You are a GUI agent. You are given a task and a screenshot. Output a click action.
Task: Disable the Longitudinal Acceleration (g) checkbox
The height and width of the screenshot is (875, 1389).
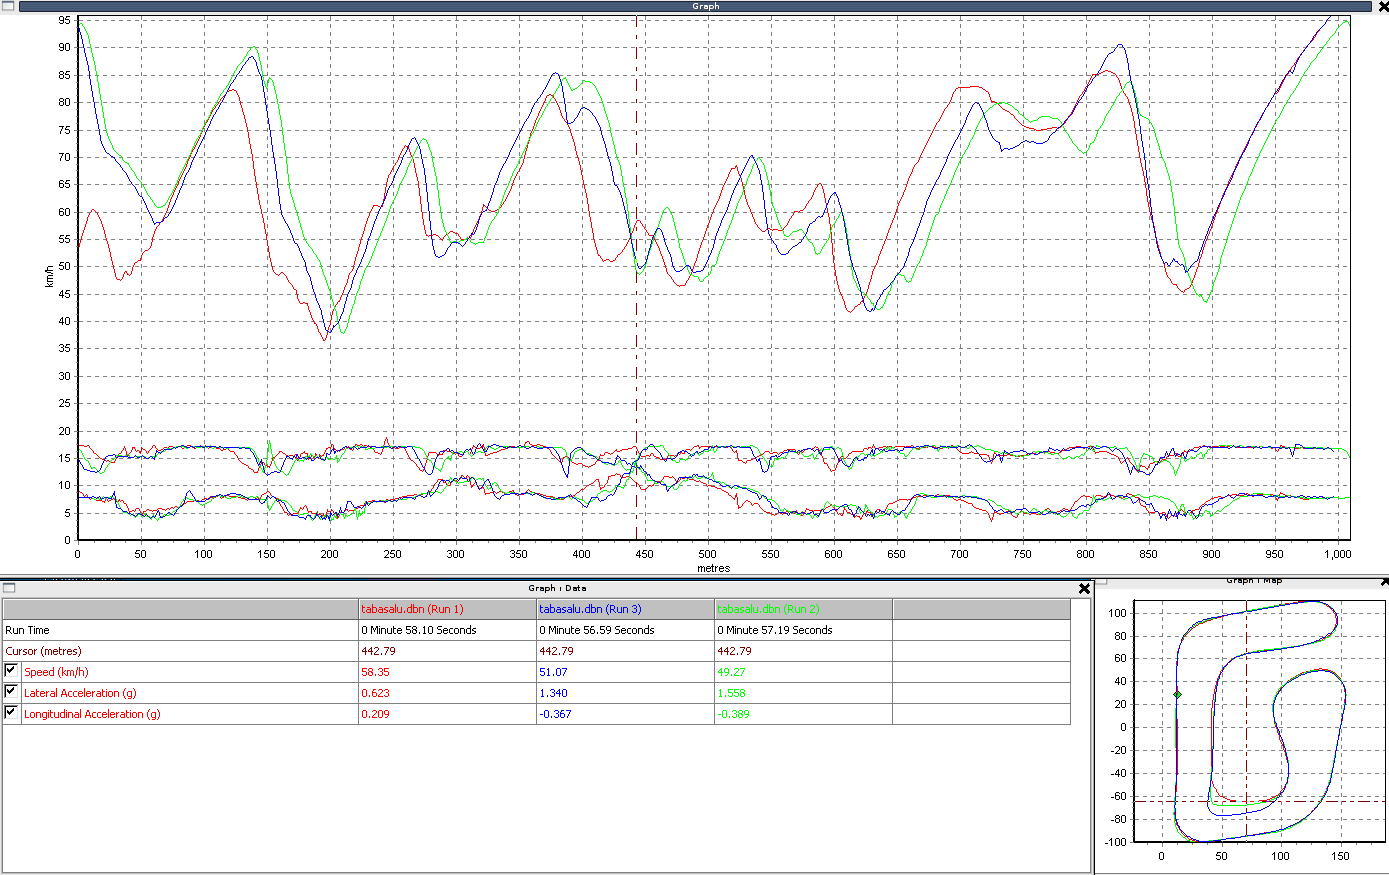[11, 712]
